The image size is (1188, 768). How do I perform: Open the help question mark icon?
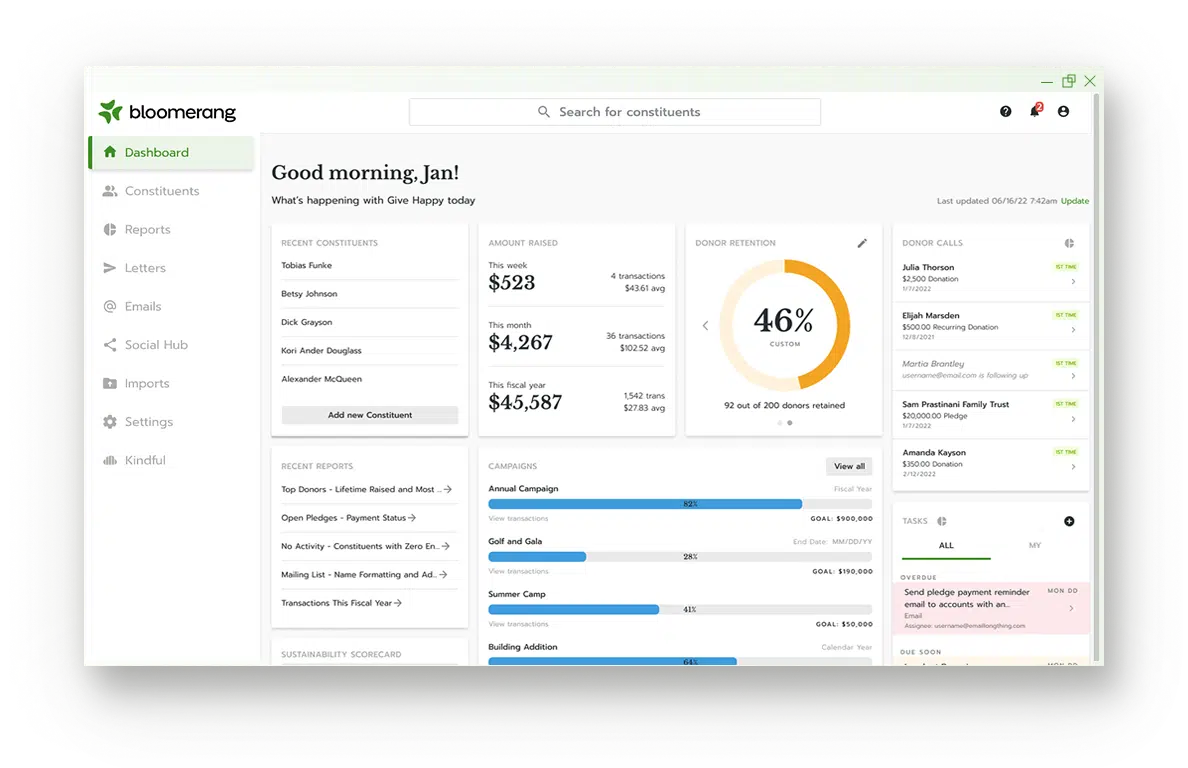(x=1005, y=111)
